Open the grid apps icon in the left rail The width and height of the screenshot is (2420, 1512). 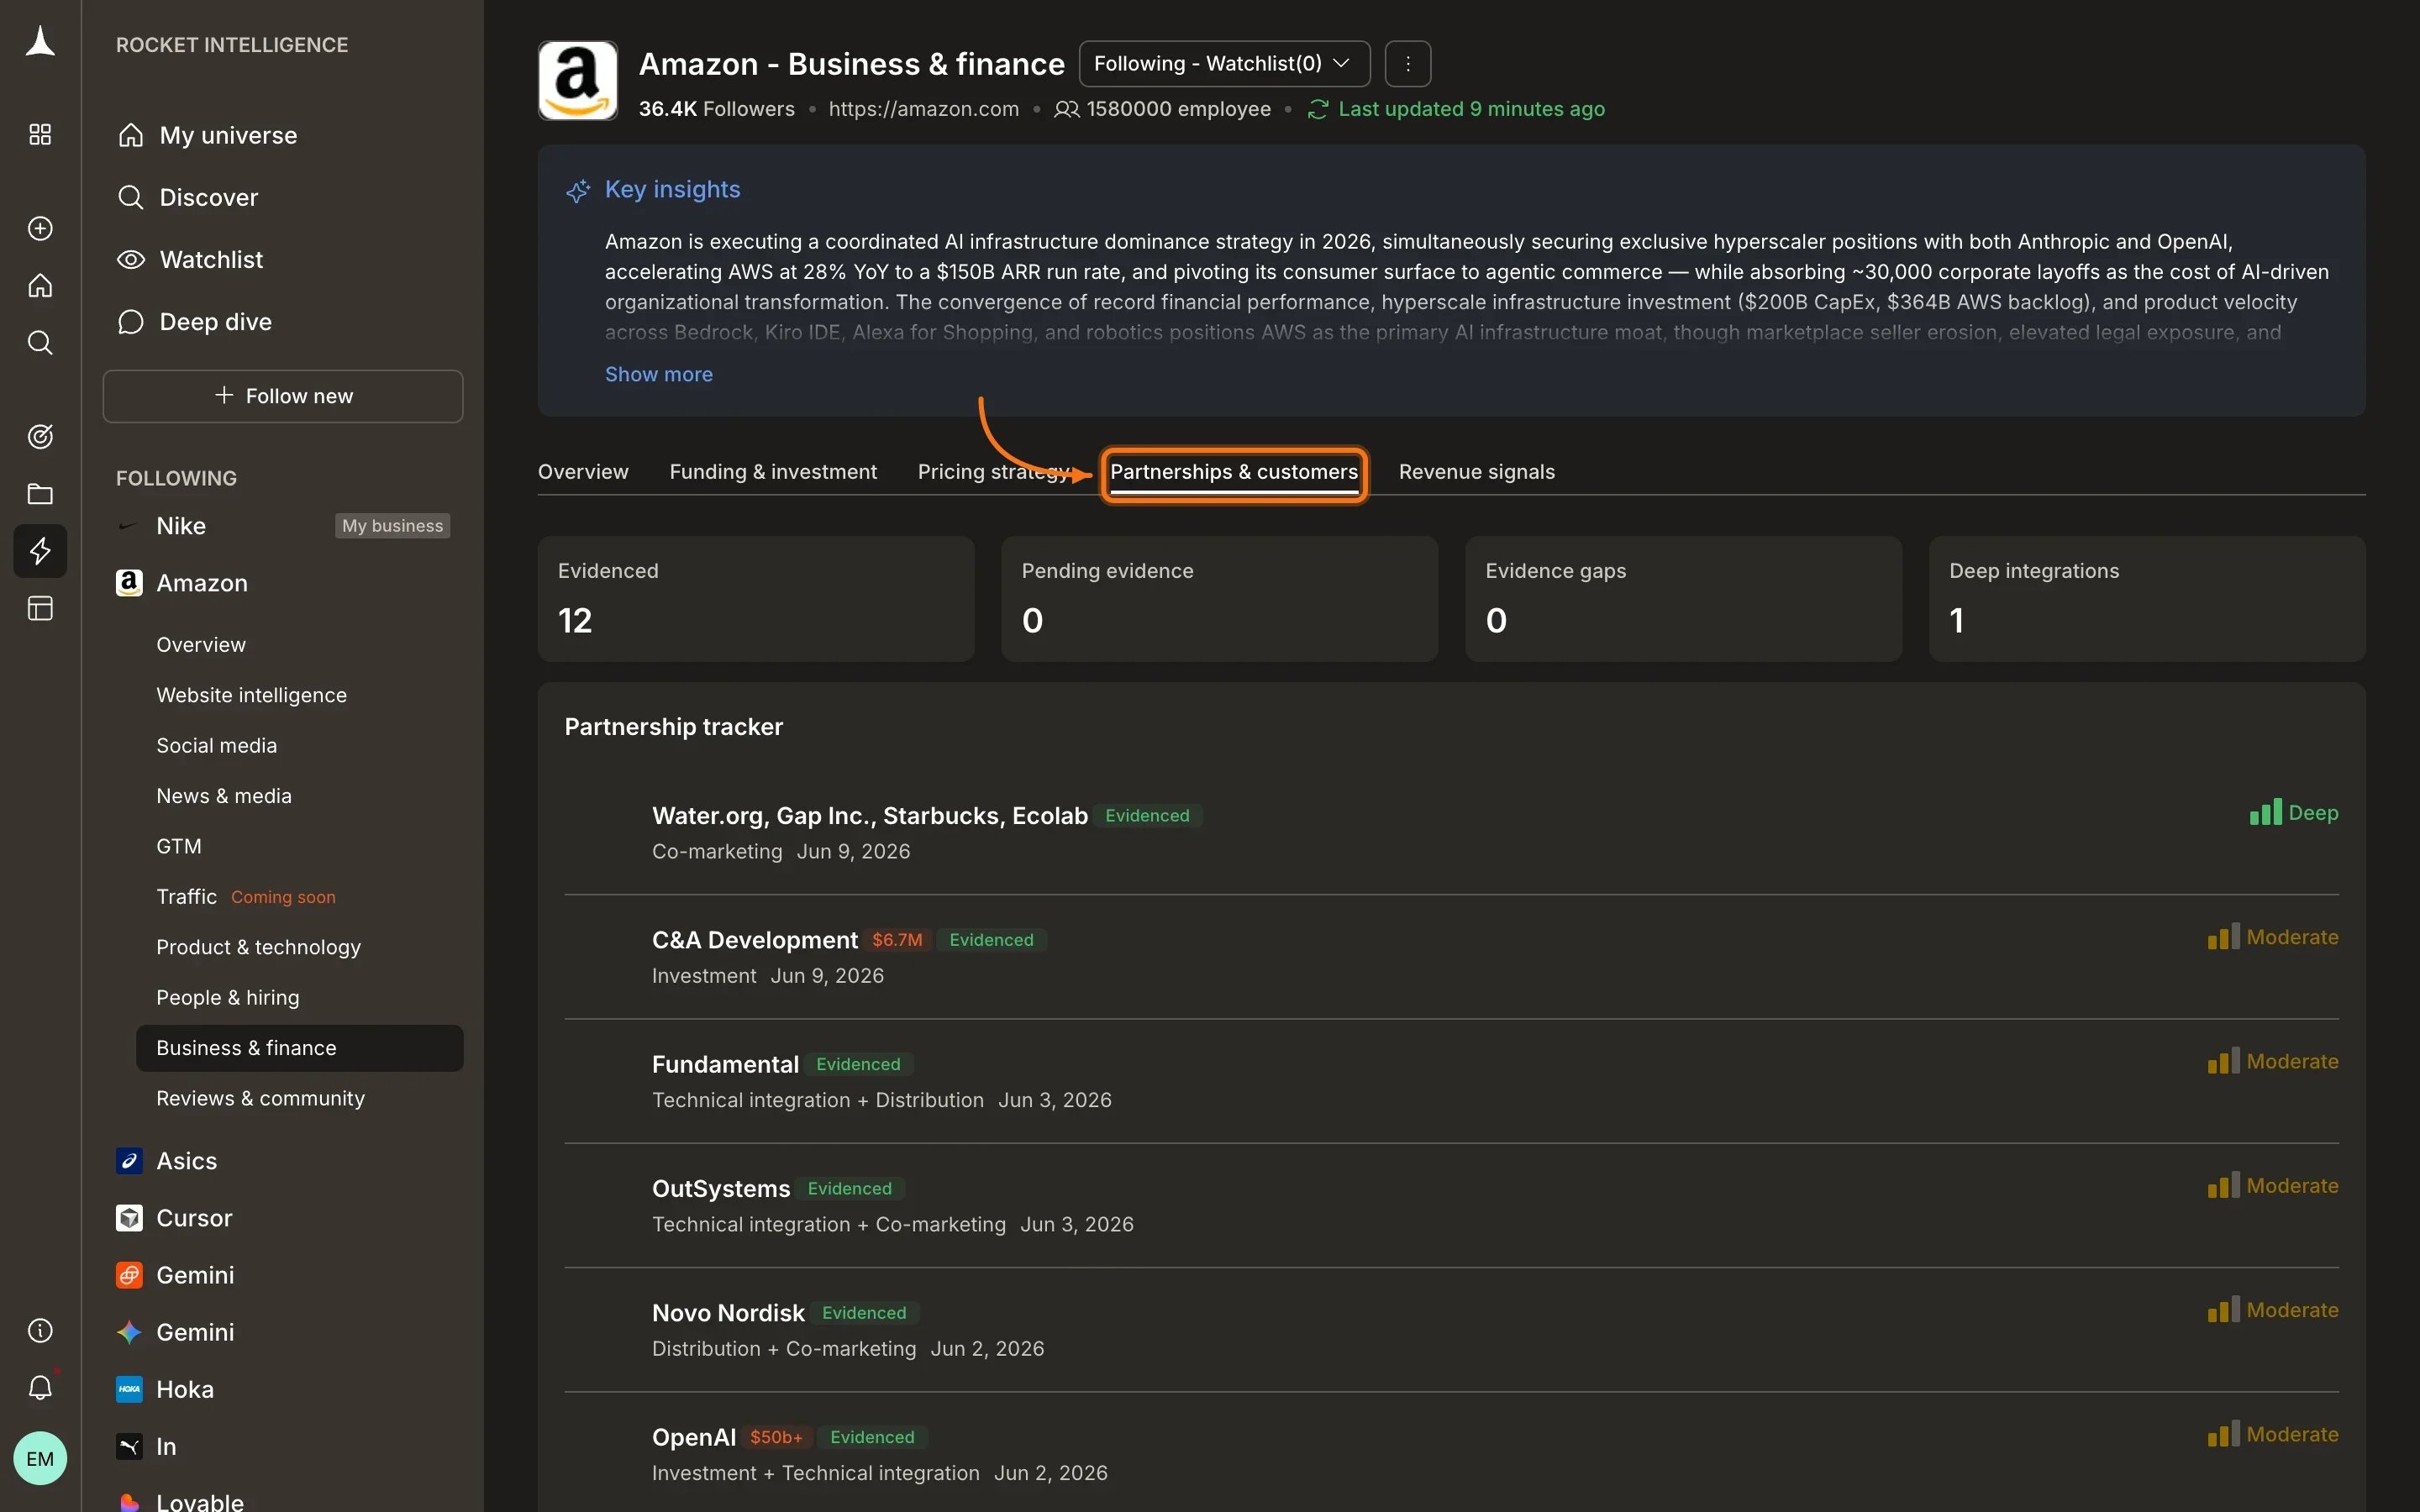tap(40, 135)
